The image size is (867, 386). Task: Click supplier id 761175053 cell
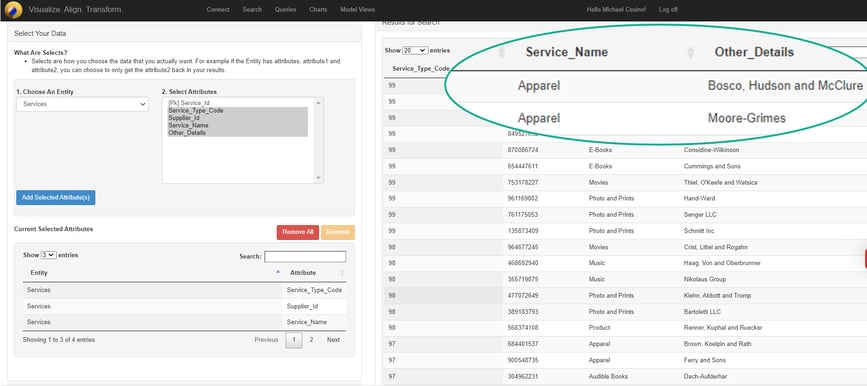pyautogui.click(x=523, y=214)
